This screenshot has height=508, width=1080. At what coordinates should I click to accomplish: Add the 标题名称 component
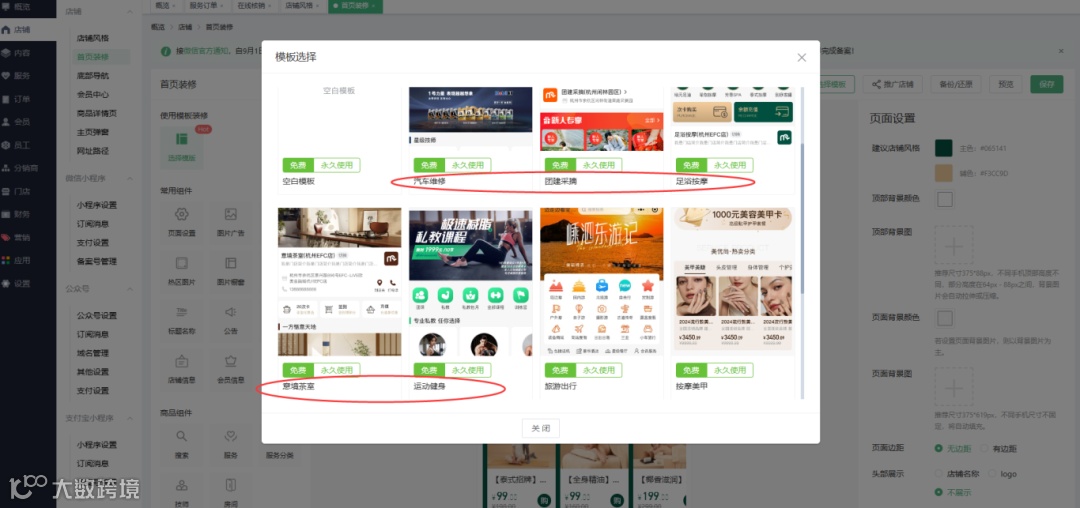(x=182, y=321)
